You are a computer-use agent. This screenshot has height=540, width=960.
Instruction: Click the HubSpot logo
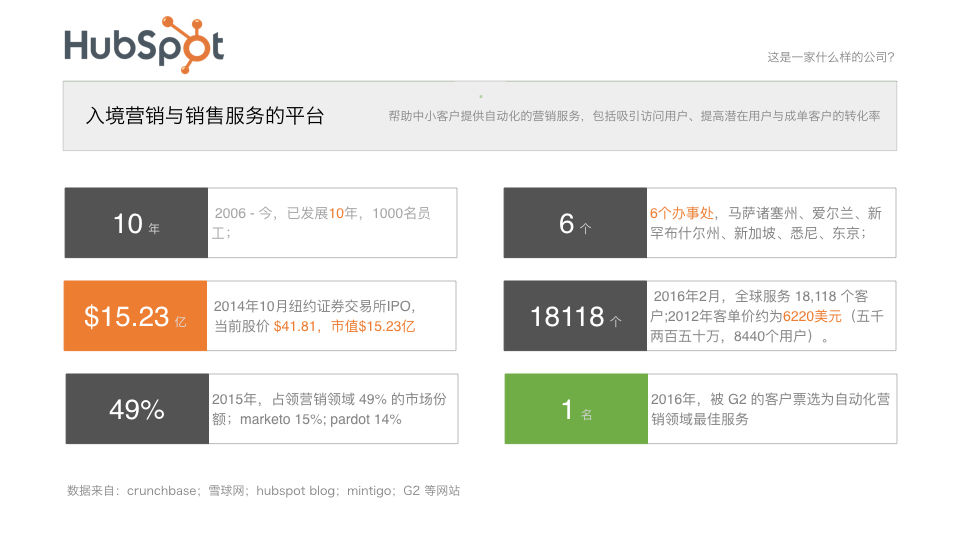[x=144, y=45]
